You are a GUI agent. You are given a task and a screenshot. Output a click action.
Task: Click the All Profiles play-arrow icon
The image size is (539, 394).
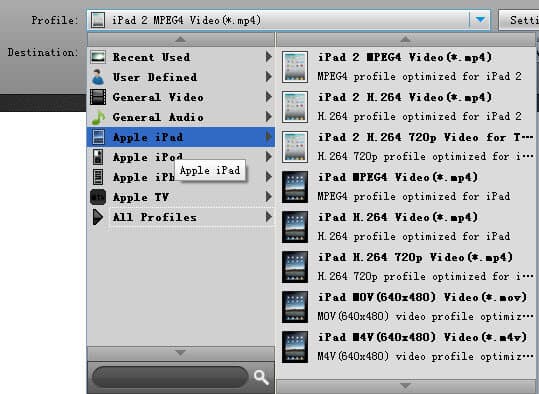click(98, 217)
